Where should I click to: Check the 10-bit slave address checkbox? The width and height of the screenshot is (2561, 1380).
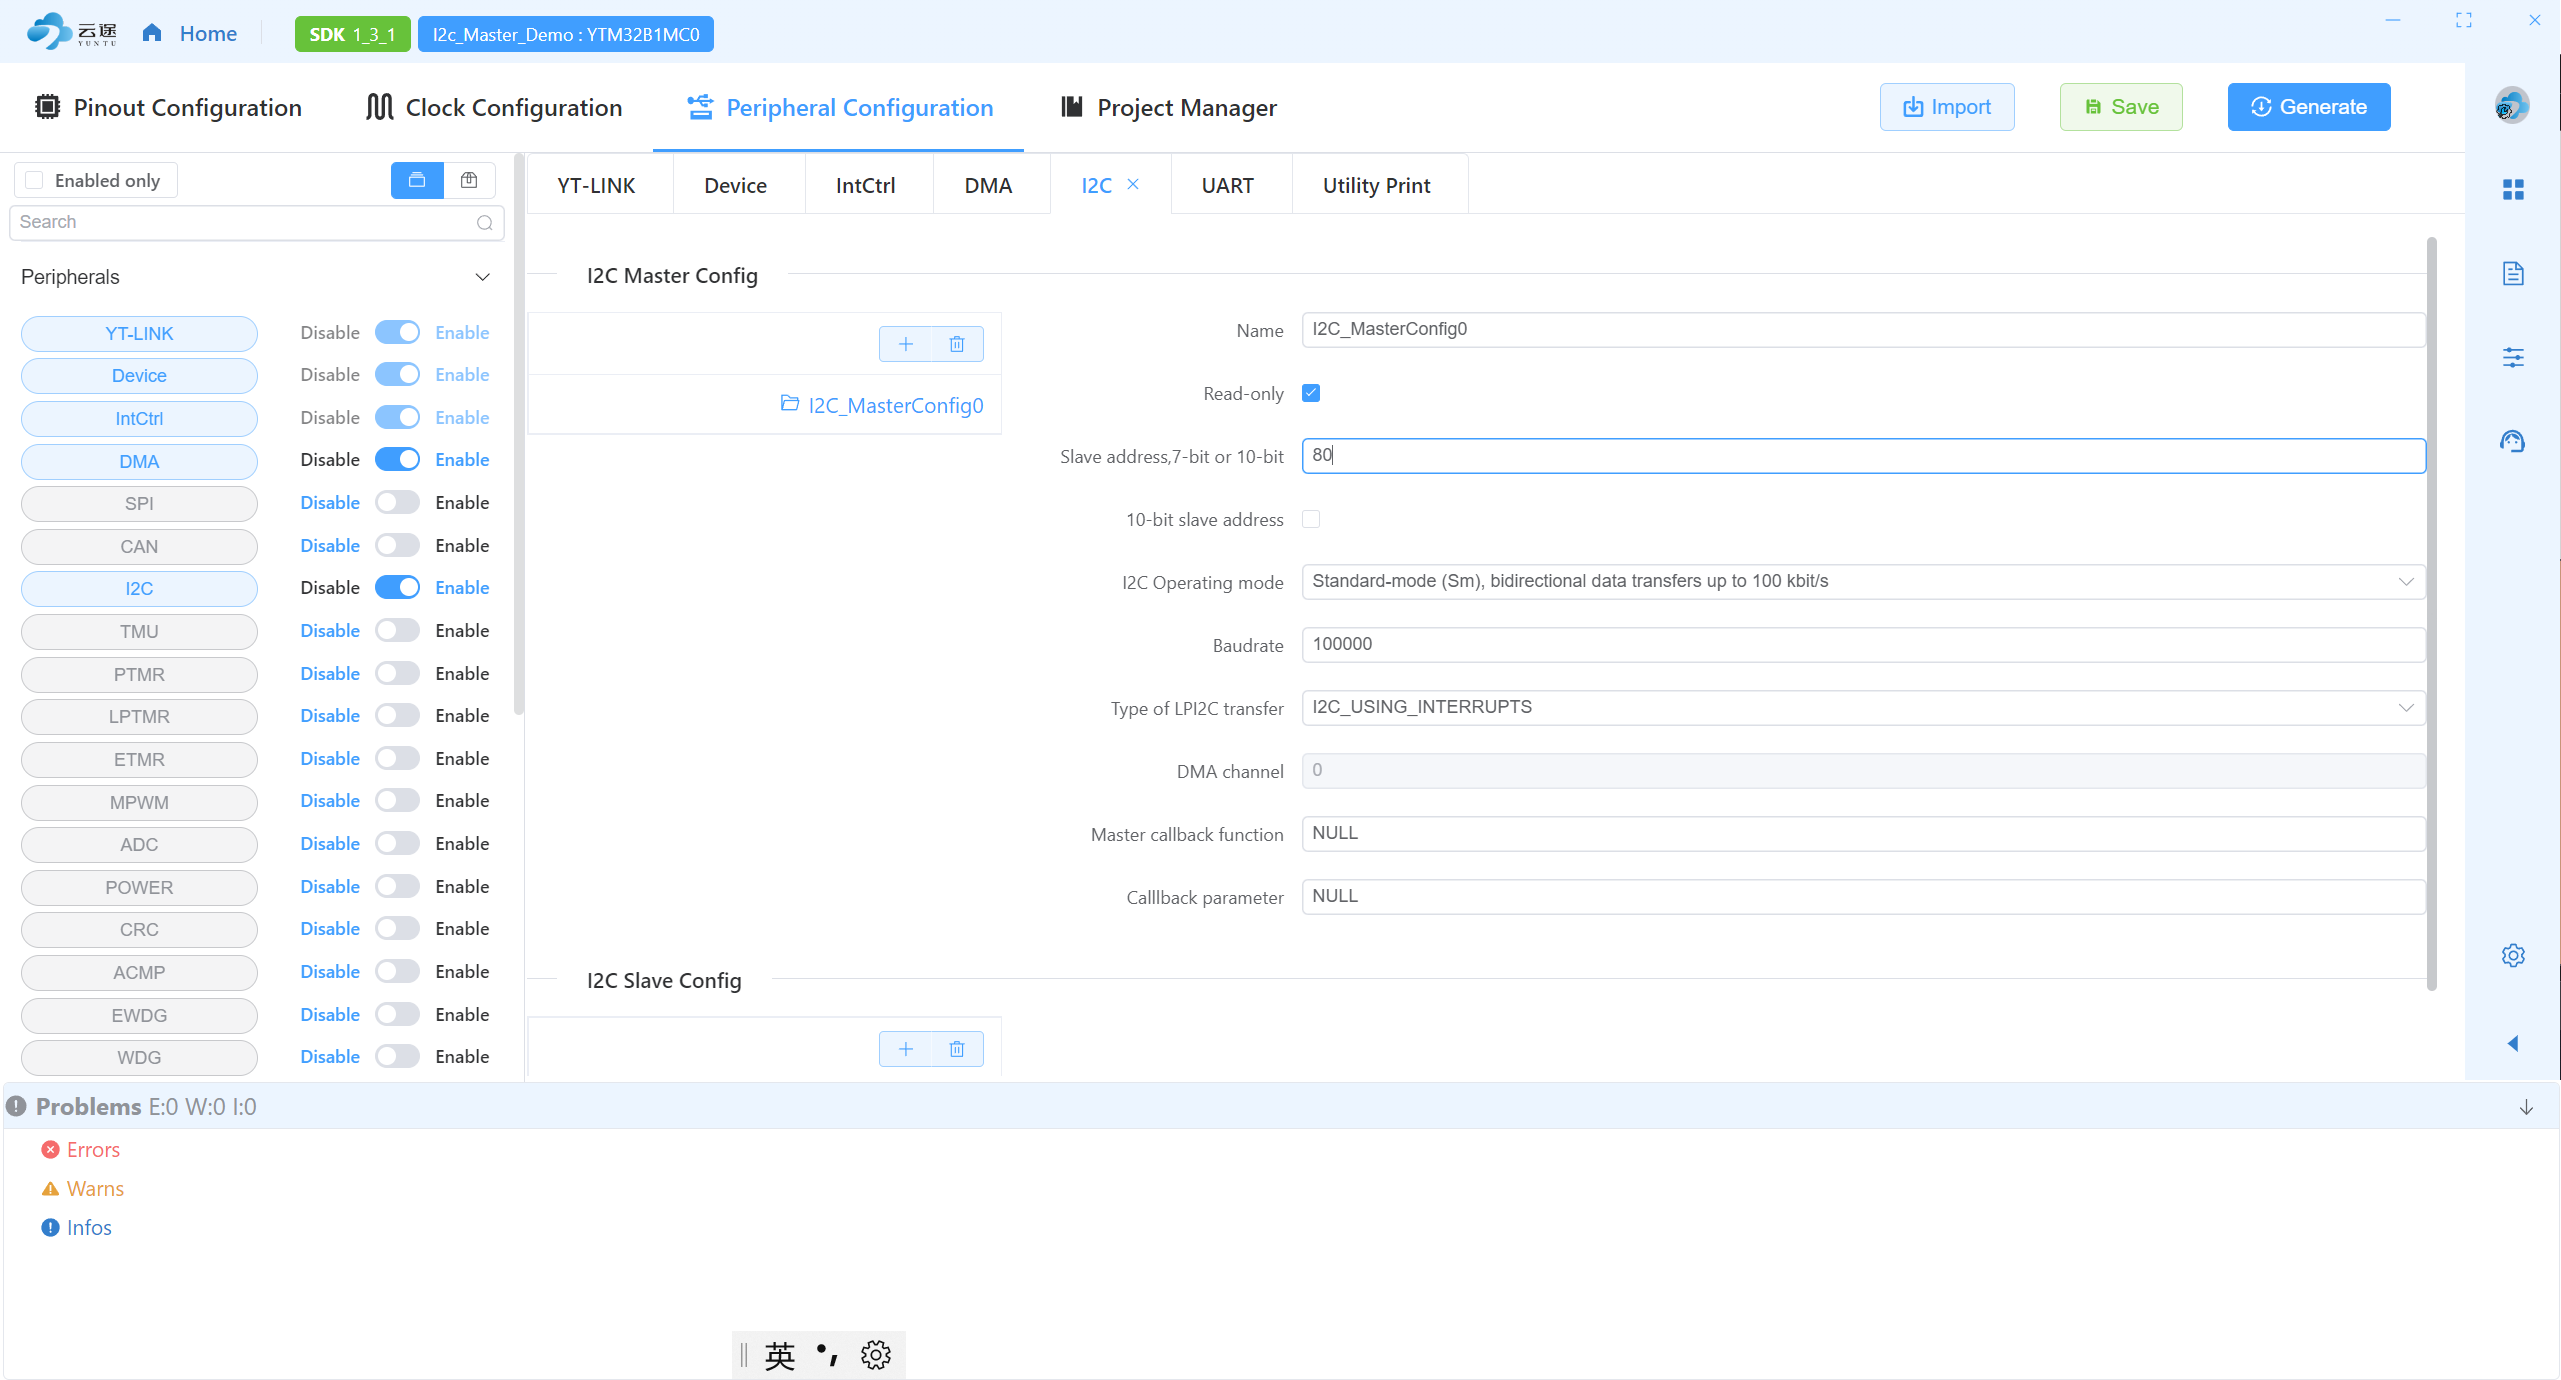click(x=1311, y=519)
